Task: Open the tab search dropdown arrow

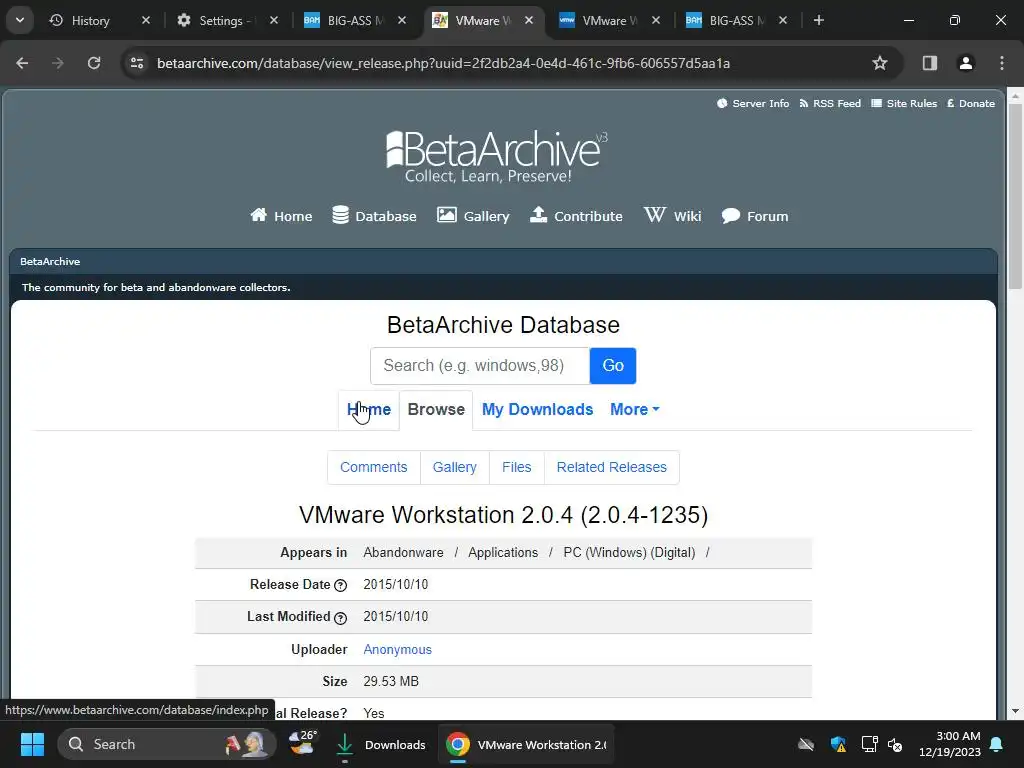Action: coord(20,20)
